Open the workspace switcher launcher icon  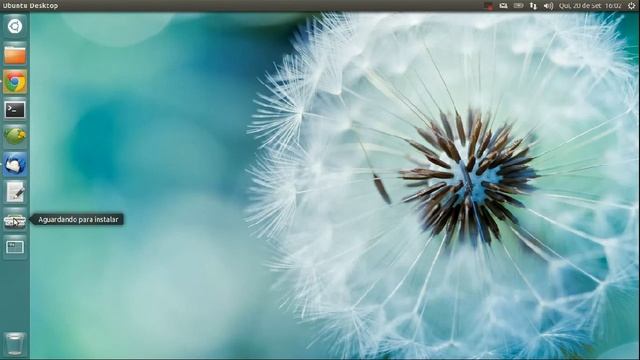(x=15, y=247)
